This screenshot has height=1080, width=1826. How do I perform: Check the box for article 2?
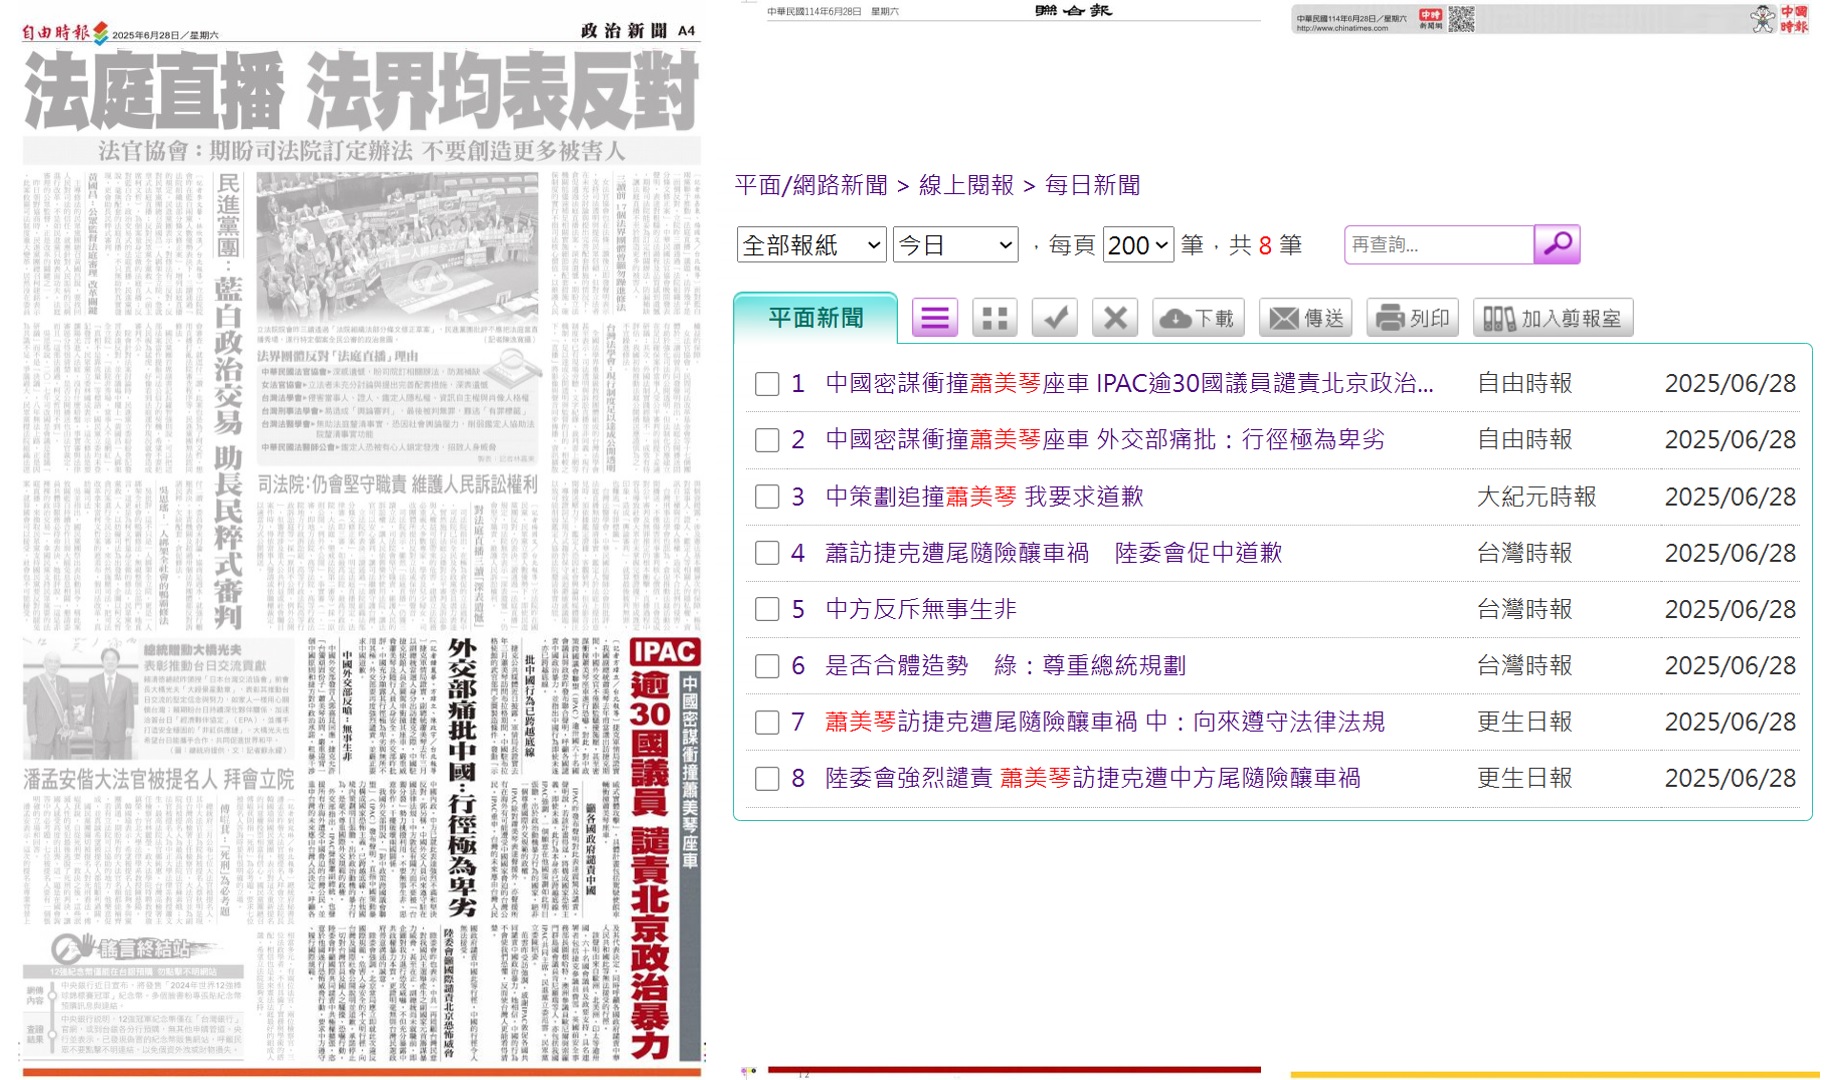767,440
